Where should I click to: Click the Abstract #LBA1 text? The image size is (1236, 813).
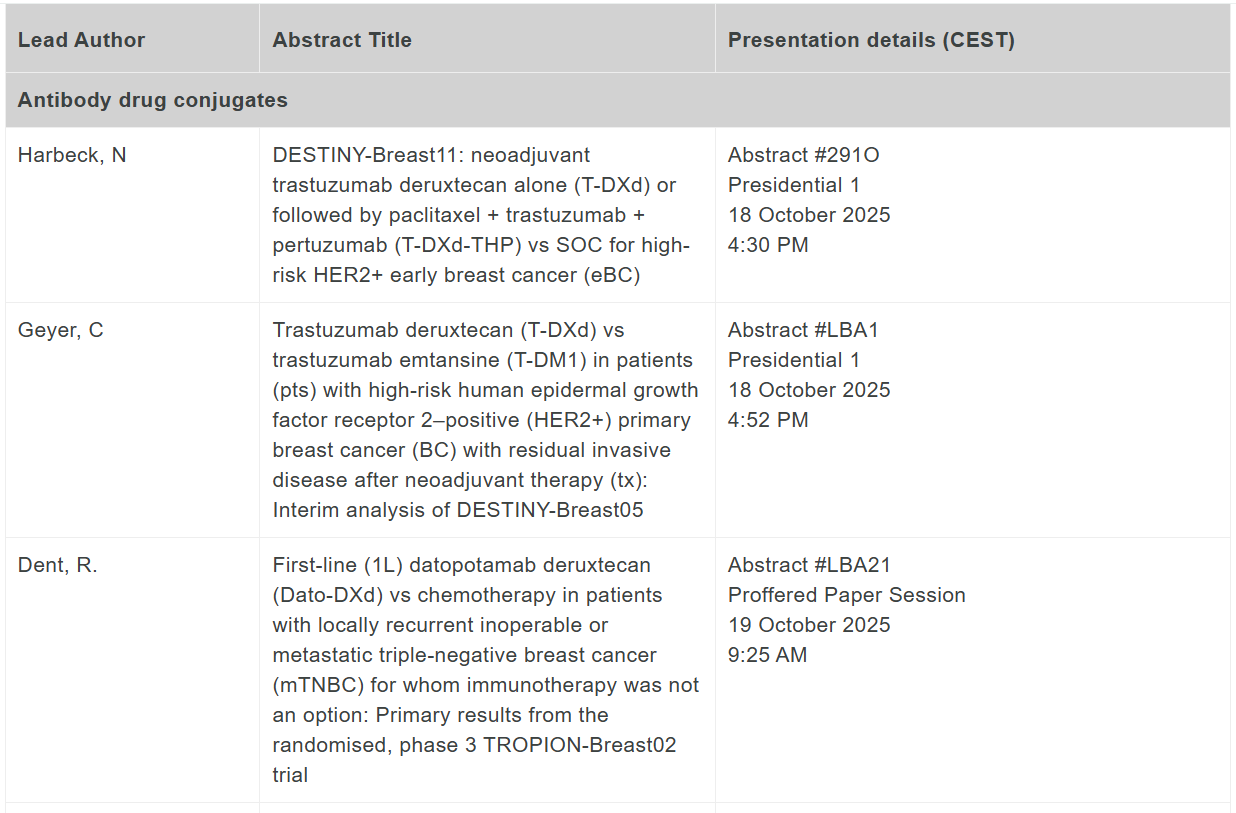click(x=803, y=330)
